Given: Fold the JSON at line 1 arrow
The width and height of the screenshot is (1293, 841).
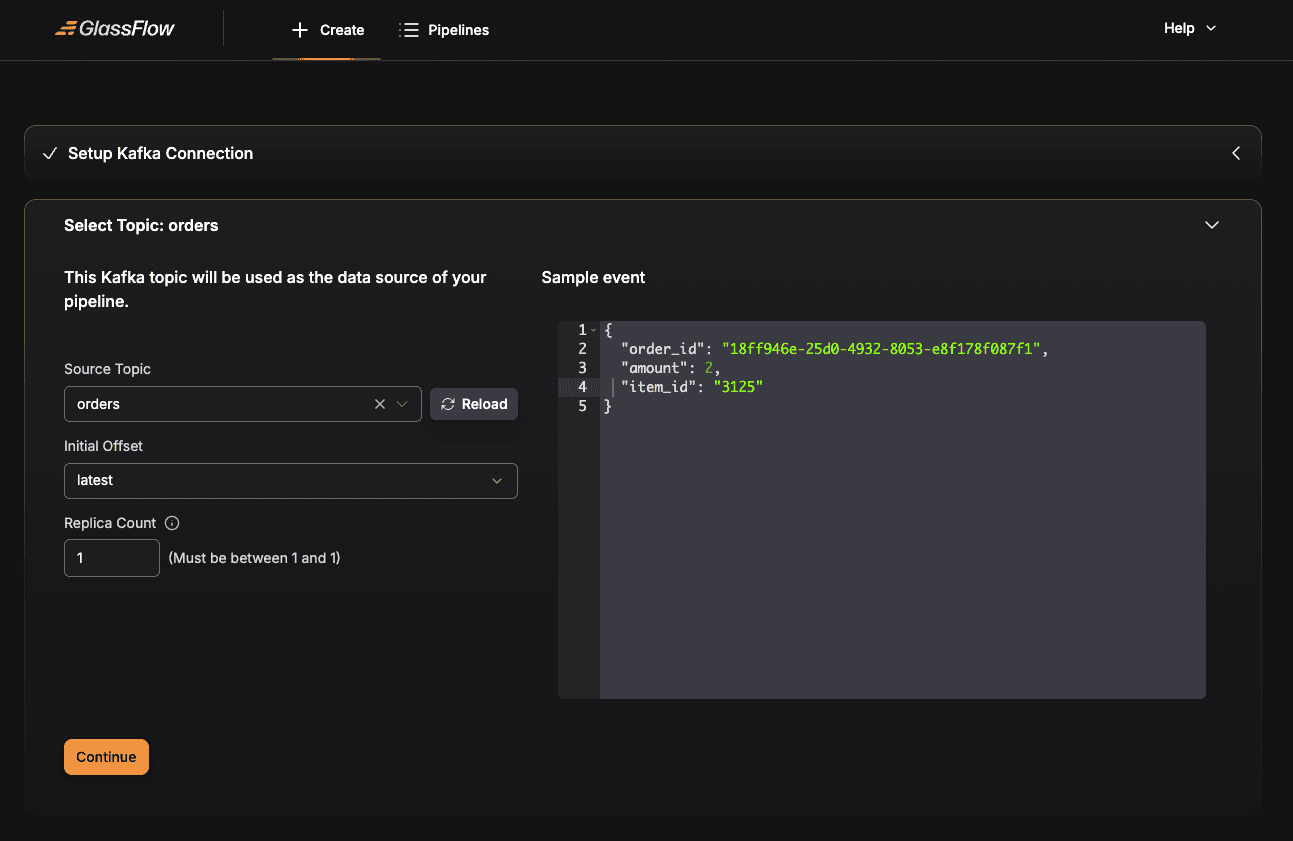Looking at the screenshot, I should click(x=594, y=330).
